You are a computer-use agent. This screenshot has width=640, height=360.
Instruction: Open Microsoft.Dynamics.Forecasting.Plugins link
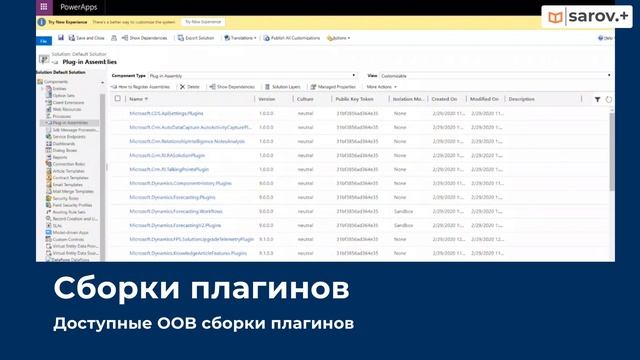click(x=172, y=197)
